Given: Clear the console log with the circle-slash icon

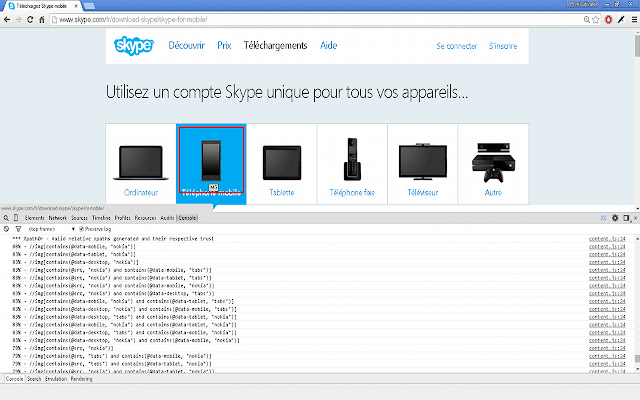Looking at the screenshot, I should 6,229.
